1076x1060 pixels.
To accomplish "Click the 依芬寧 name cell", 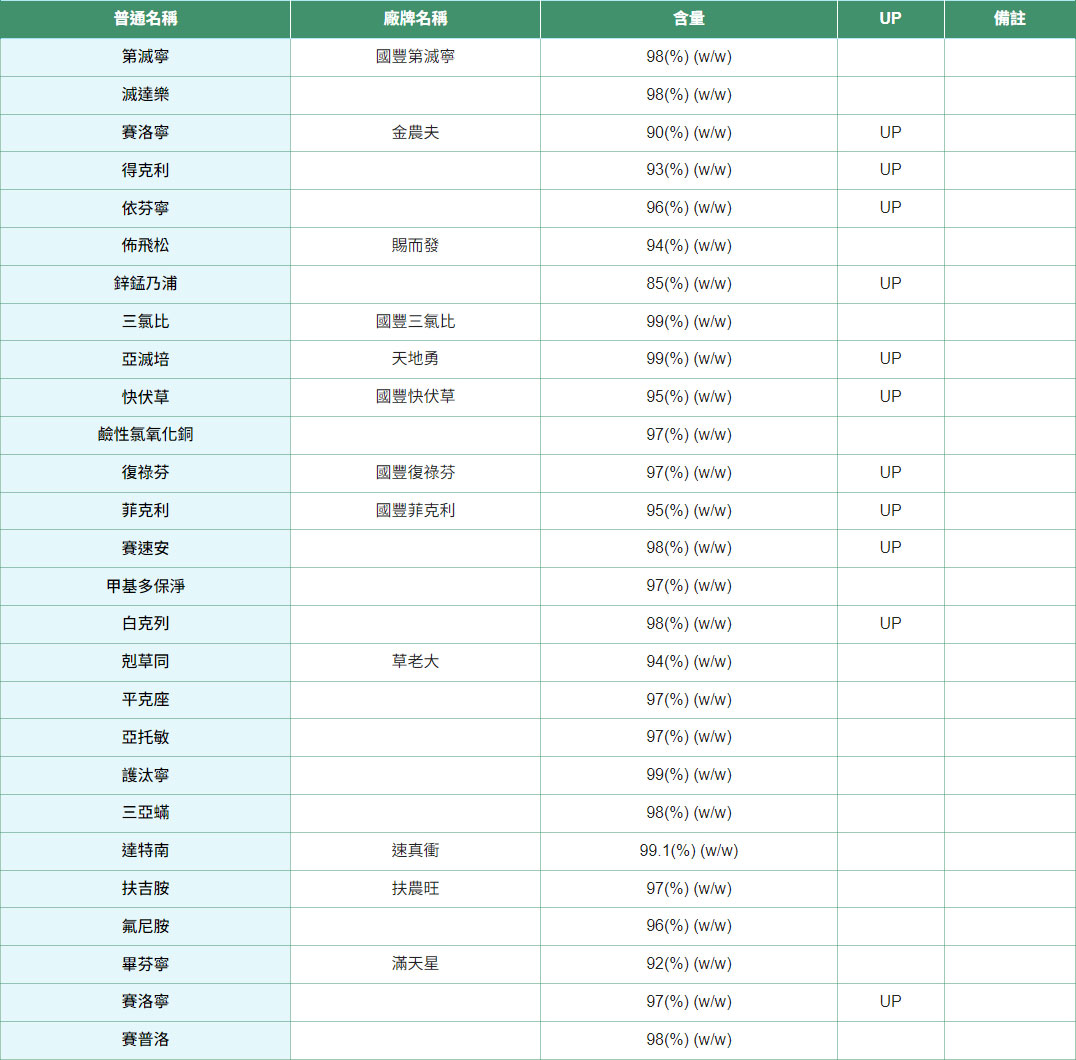I will [145, 208].
